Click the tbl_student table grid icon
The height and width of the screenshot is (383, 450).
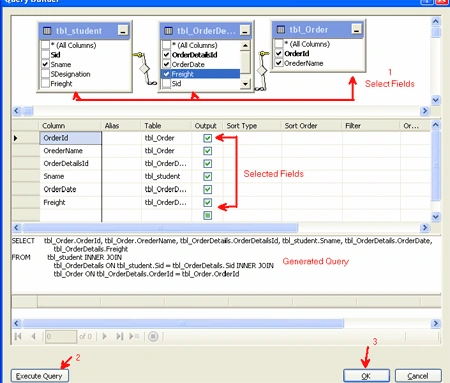(47, 31)
